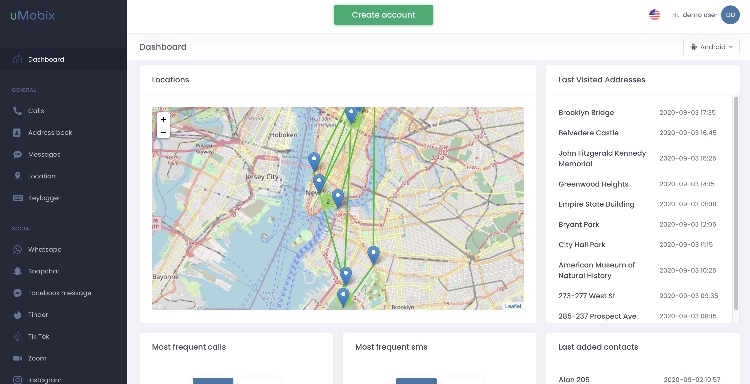Click the Location pin icon in sidebar
Viewport: 750px width, 384px height.
coord(18,176)
